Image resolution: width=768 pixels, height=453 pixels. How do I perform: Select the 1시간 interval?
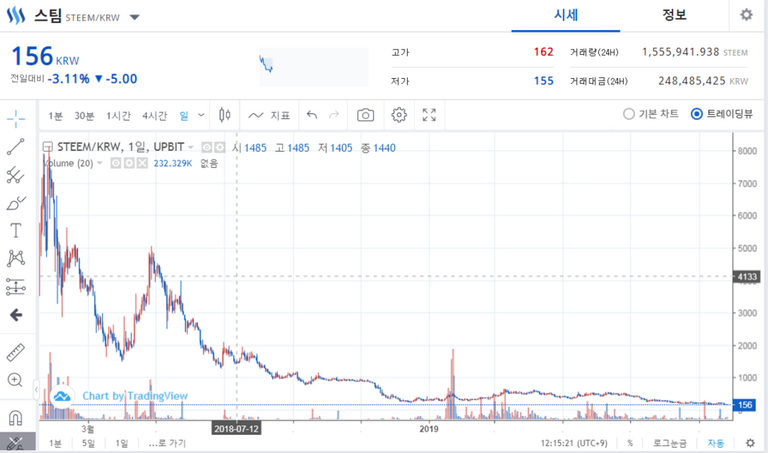point(119,116)
